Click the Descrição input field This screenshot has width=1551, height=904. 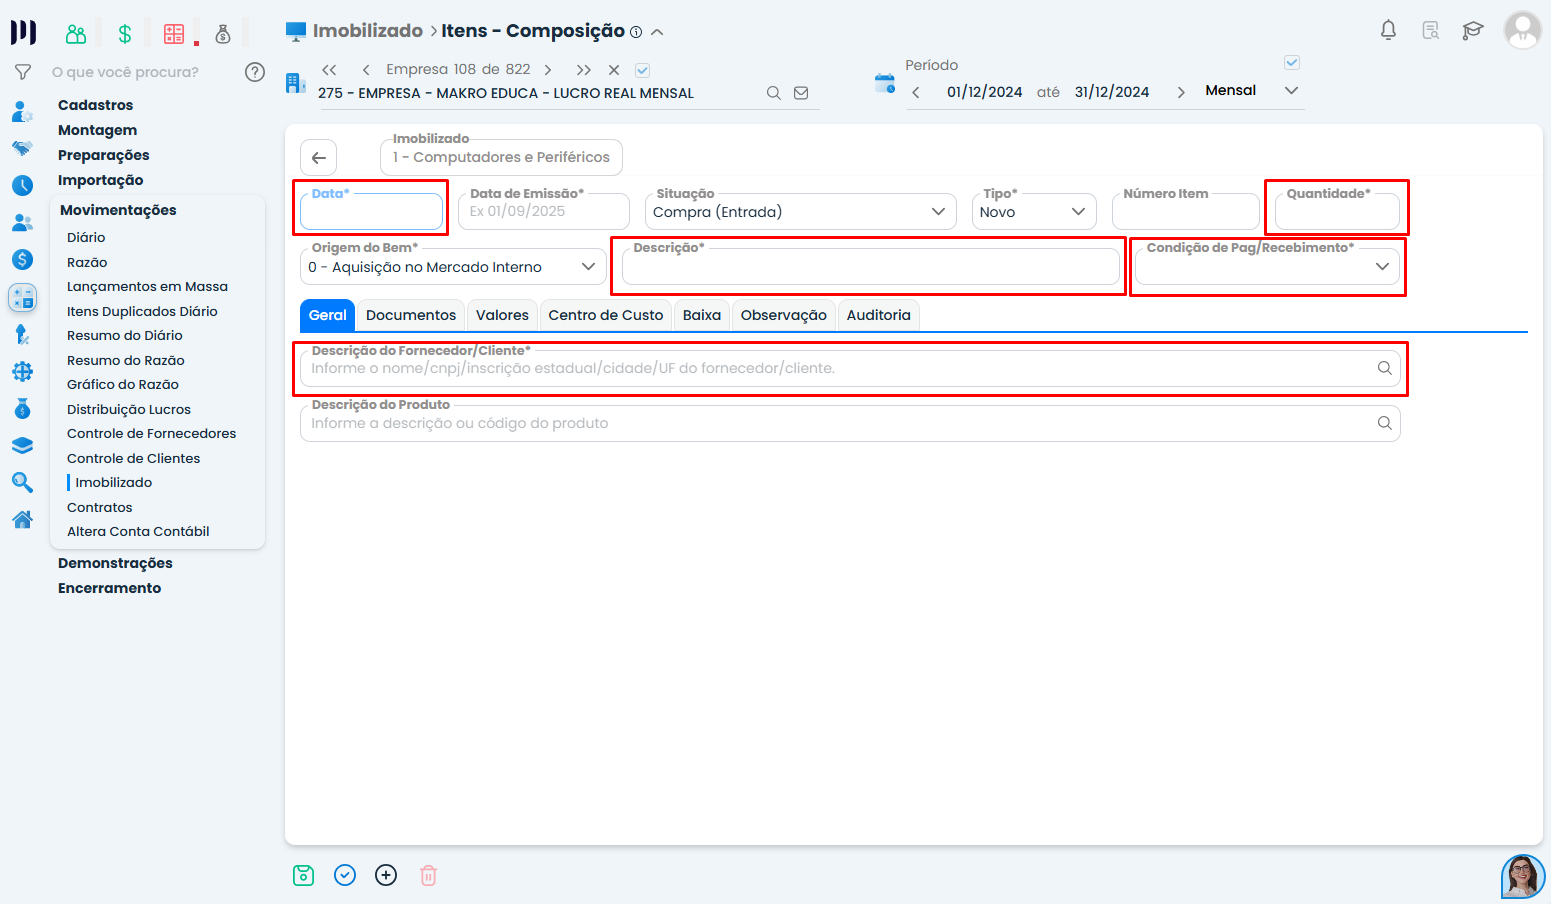(869, 268)
